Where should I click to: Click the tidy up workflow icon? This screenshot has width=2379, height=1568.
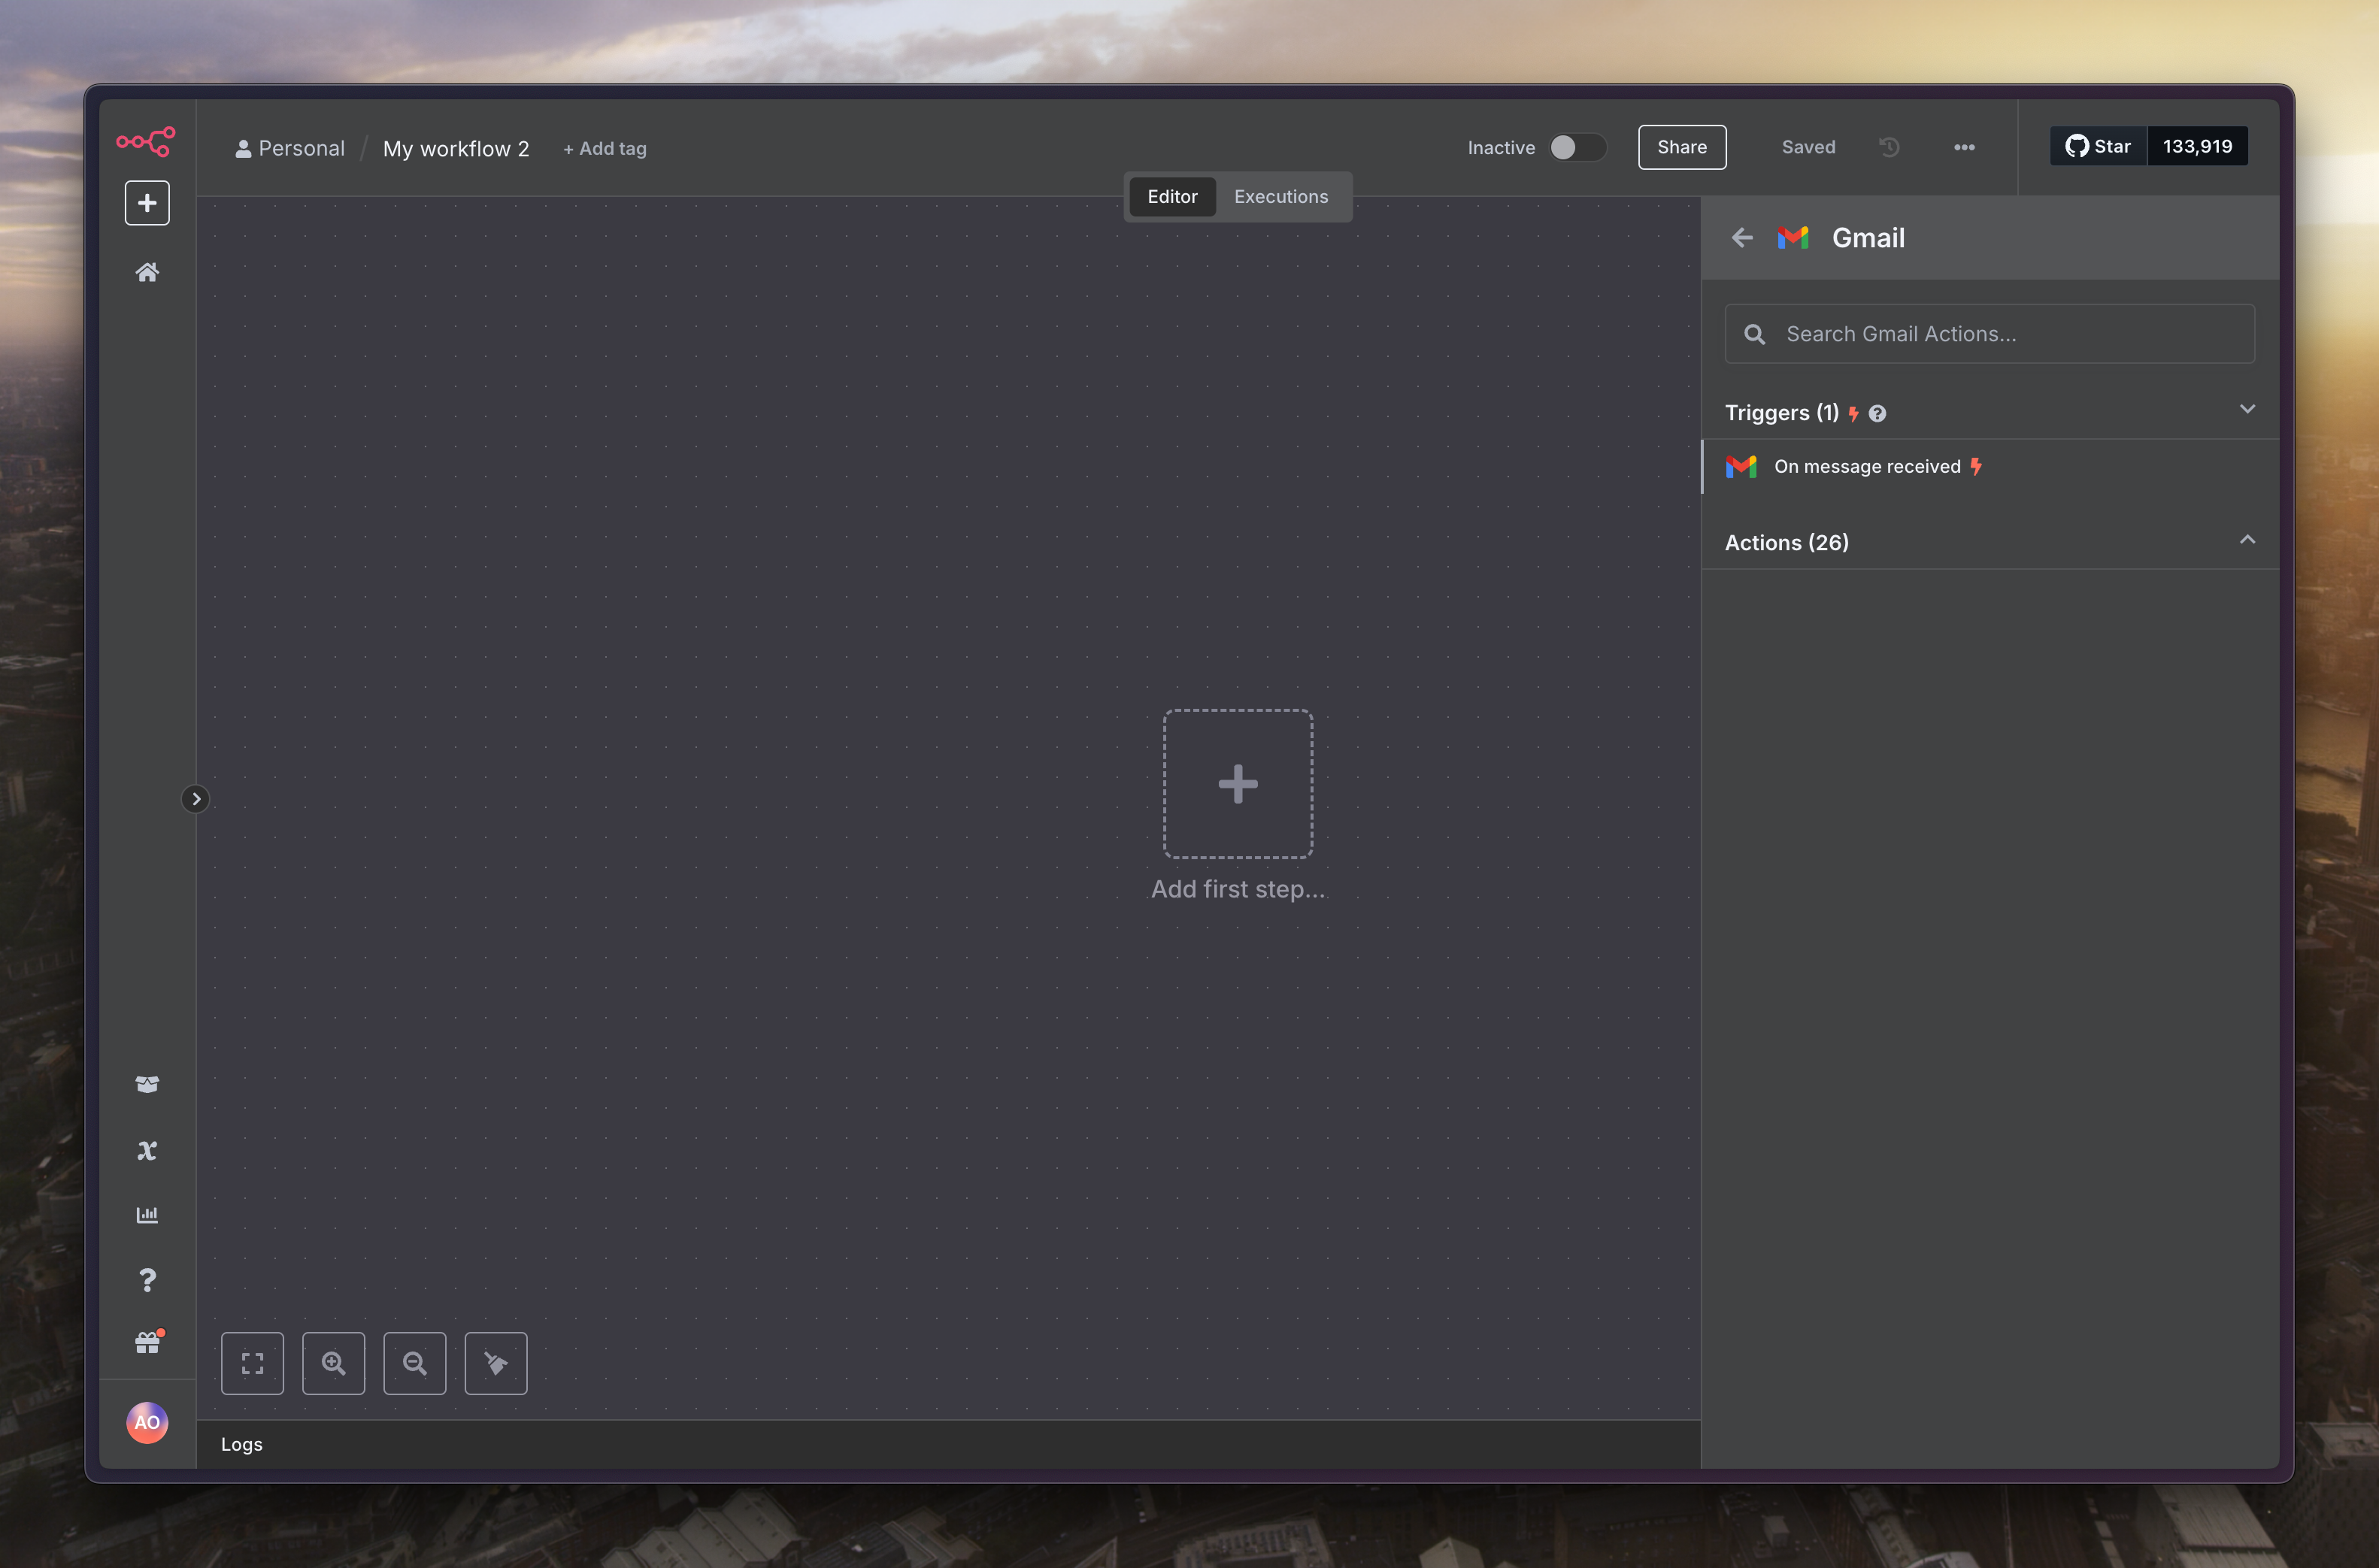point(496,1363)
